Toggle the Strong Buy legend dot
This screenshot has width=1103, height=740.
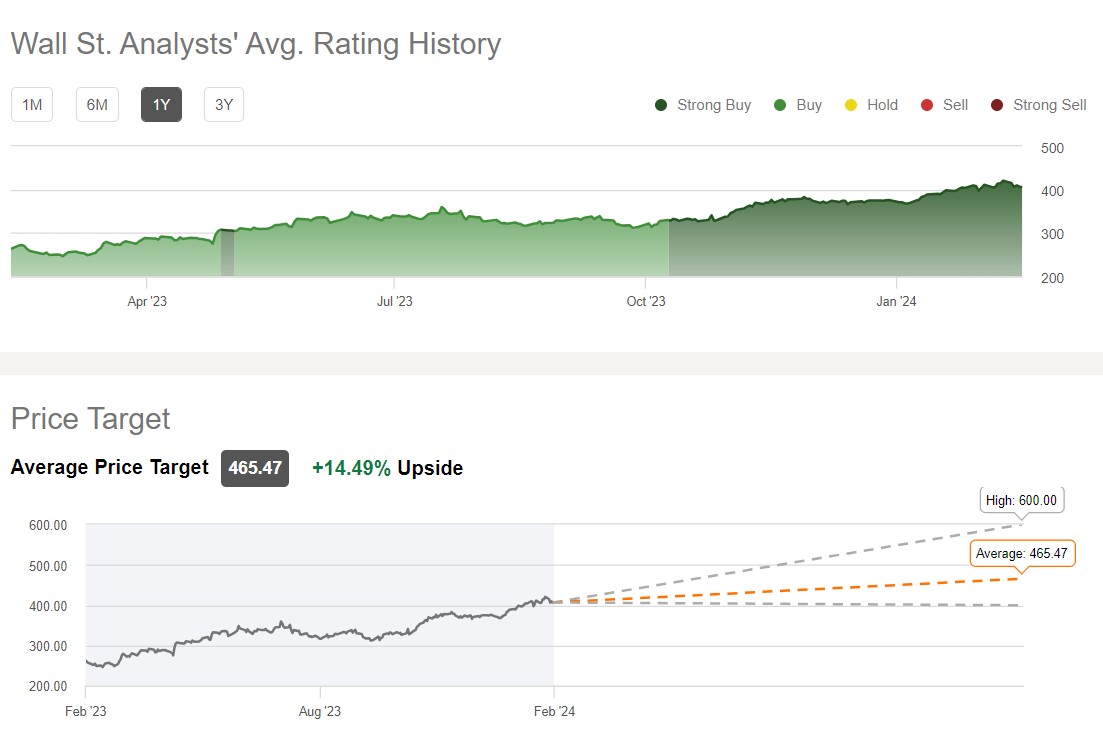pyautogui.click(x=661, y=105)
